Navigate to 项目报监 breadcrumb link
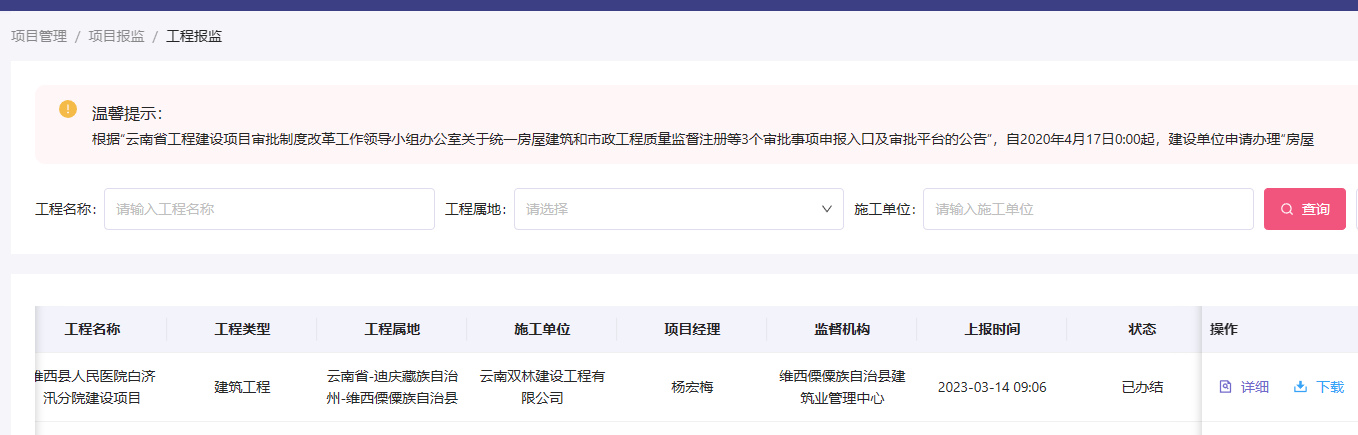The image size is (1358, 435). click(x=116, y=36)
